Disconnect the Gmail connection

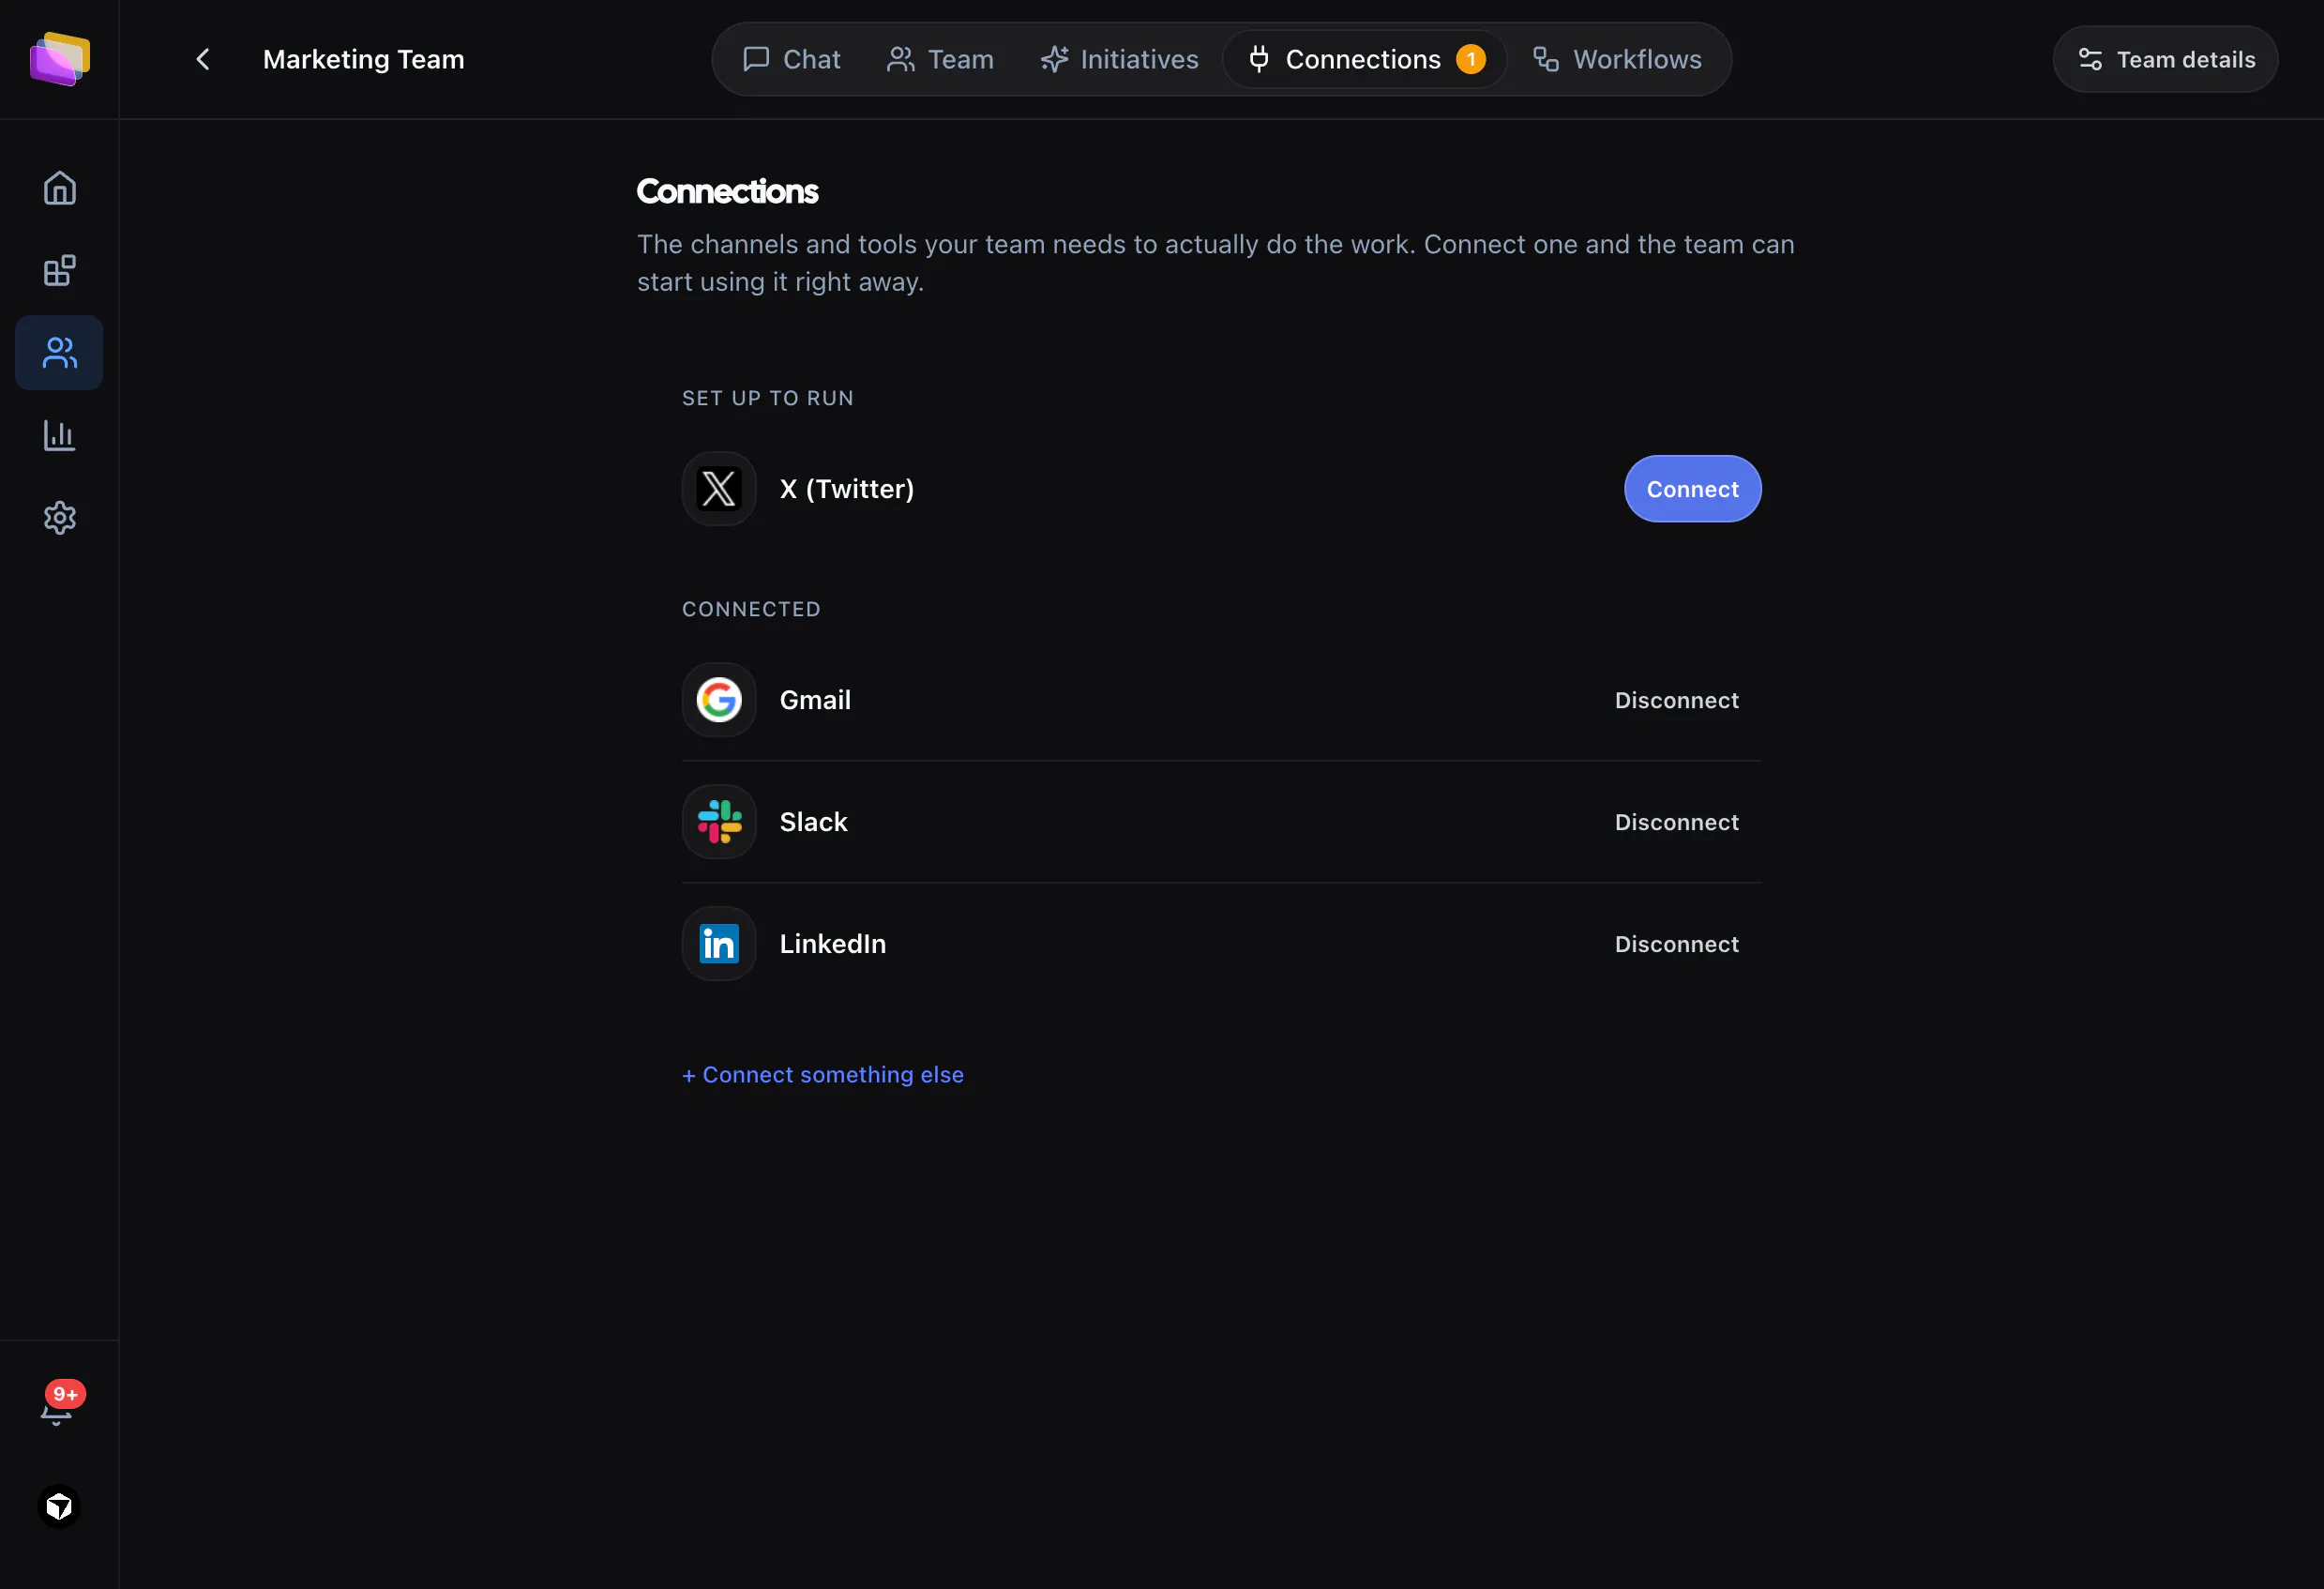point(1676,700)
